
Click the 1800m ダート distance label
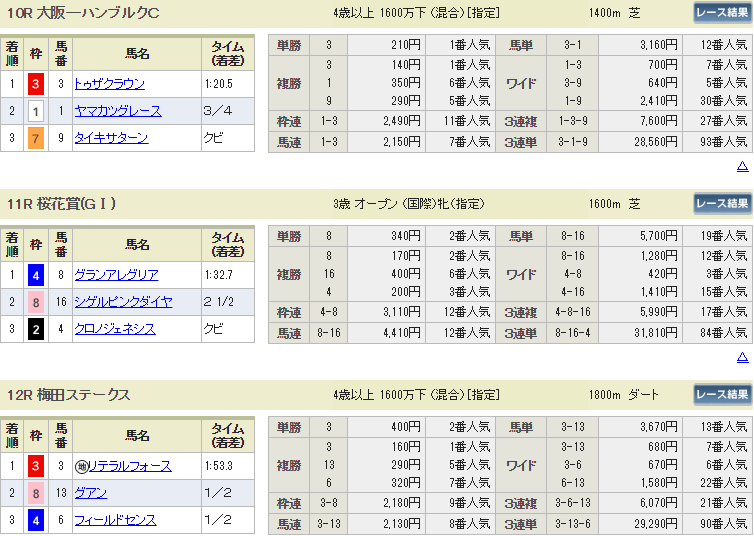(624, 395)
